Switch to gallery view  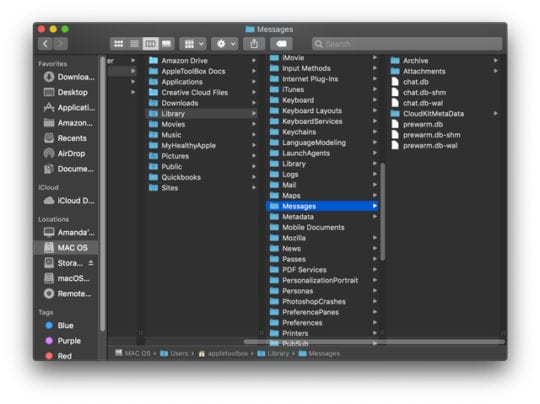(x=166, y=44)
